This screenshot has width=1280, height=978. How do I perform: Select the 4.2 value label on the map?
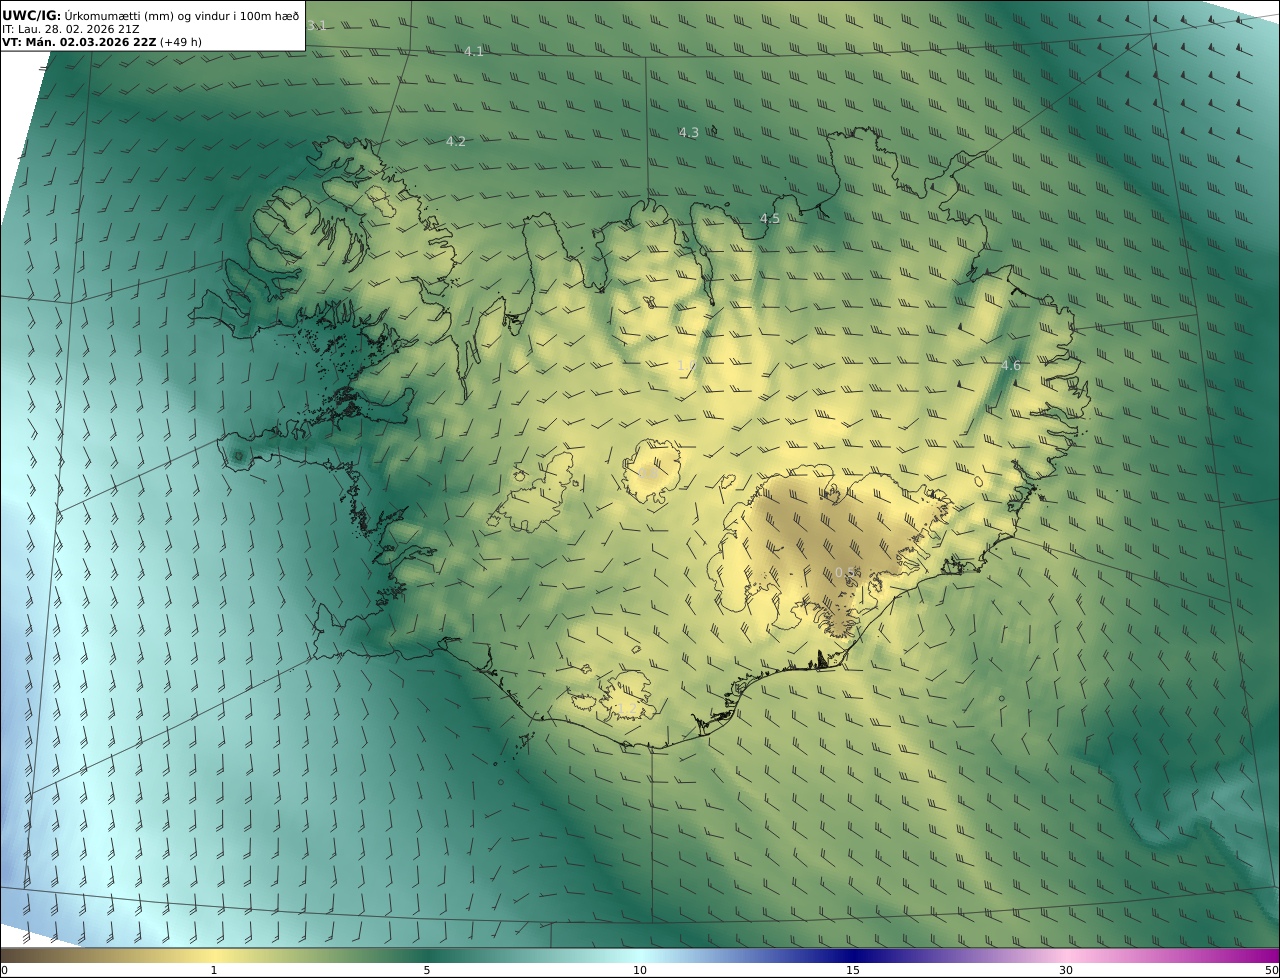[x=456, y=142]
